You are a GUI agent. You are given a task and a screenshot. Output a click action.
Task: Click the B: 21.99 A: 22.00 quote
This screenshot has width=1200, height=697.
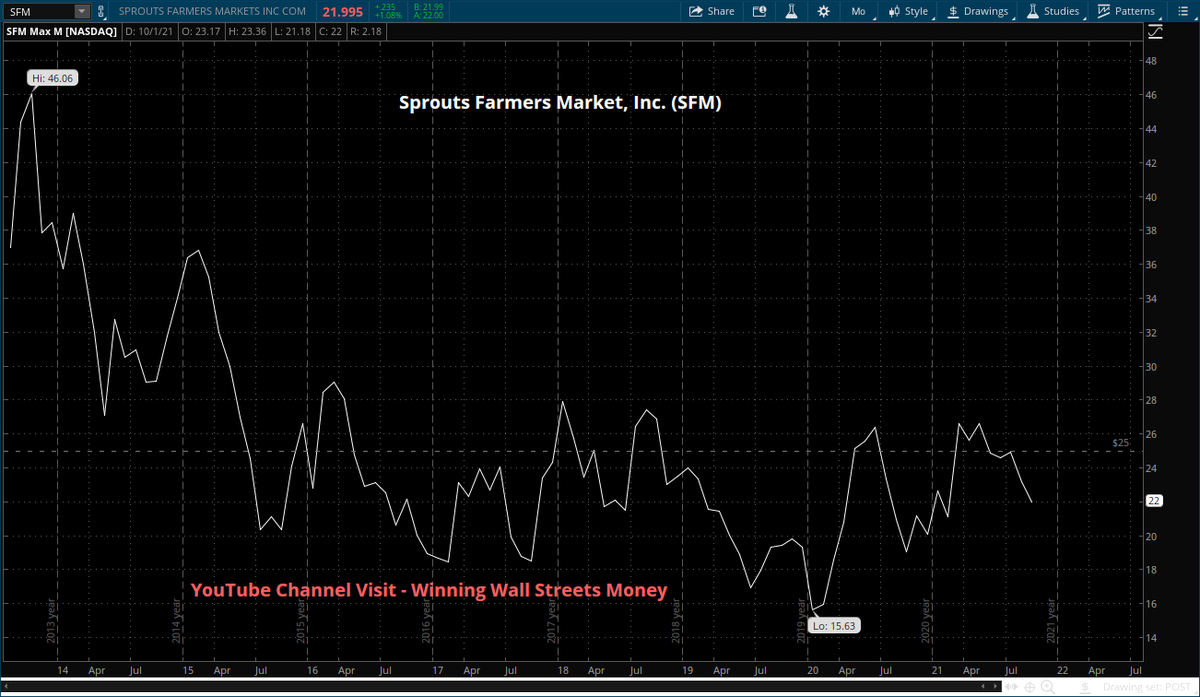(428, 11)
